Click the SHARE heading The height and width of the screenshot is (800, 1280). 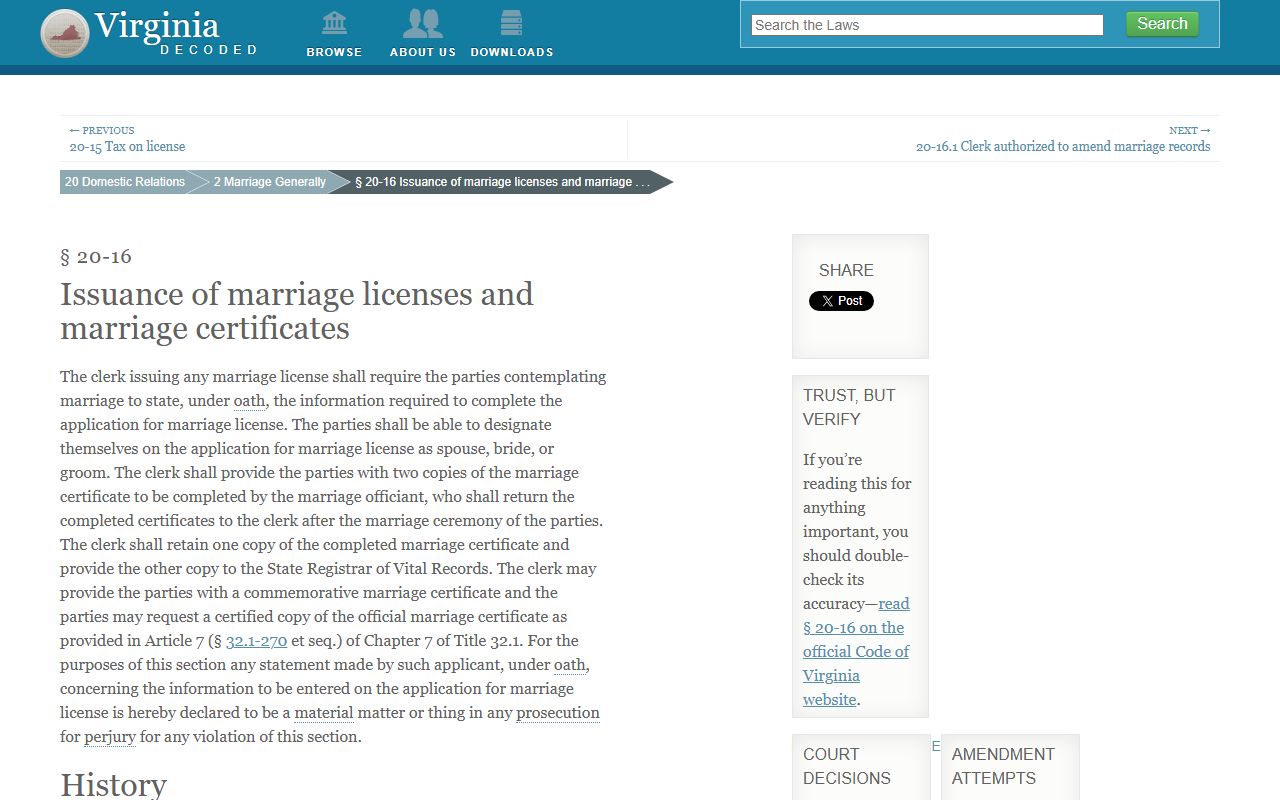pyautogui.click(x=846, y=270)
